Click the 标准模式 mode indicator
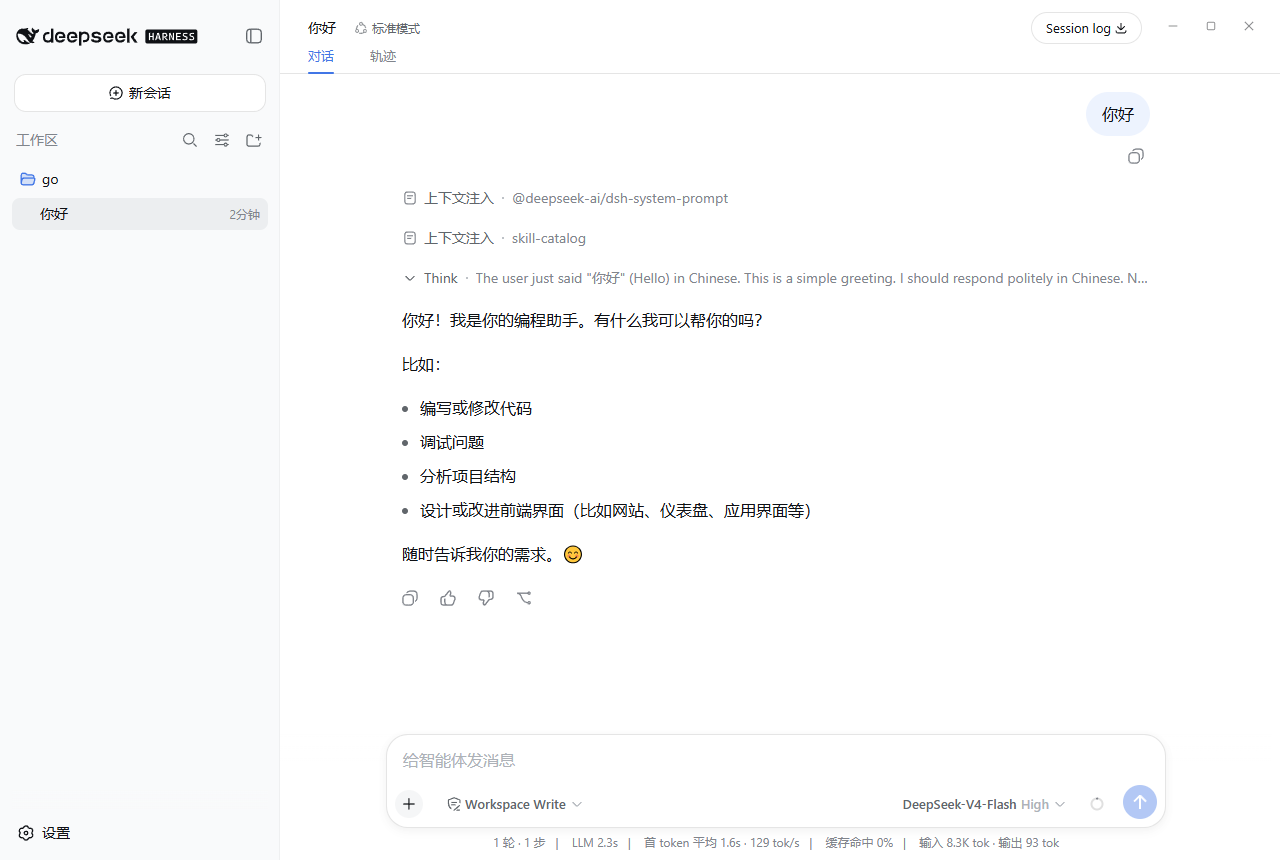 pyautogui.click(x=388, y=29)
